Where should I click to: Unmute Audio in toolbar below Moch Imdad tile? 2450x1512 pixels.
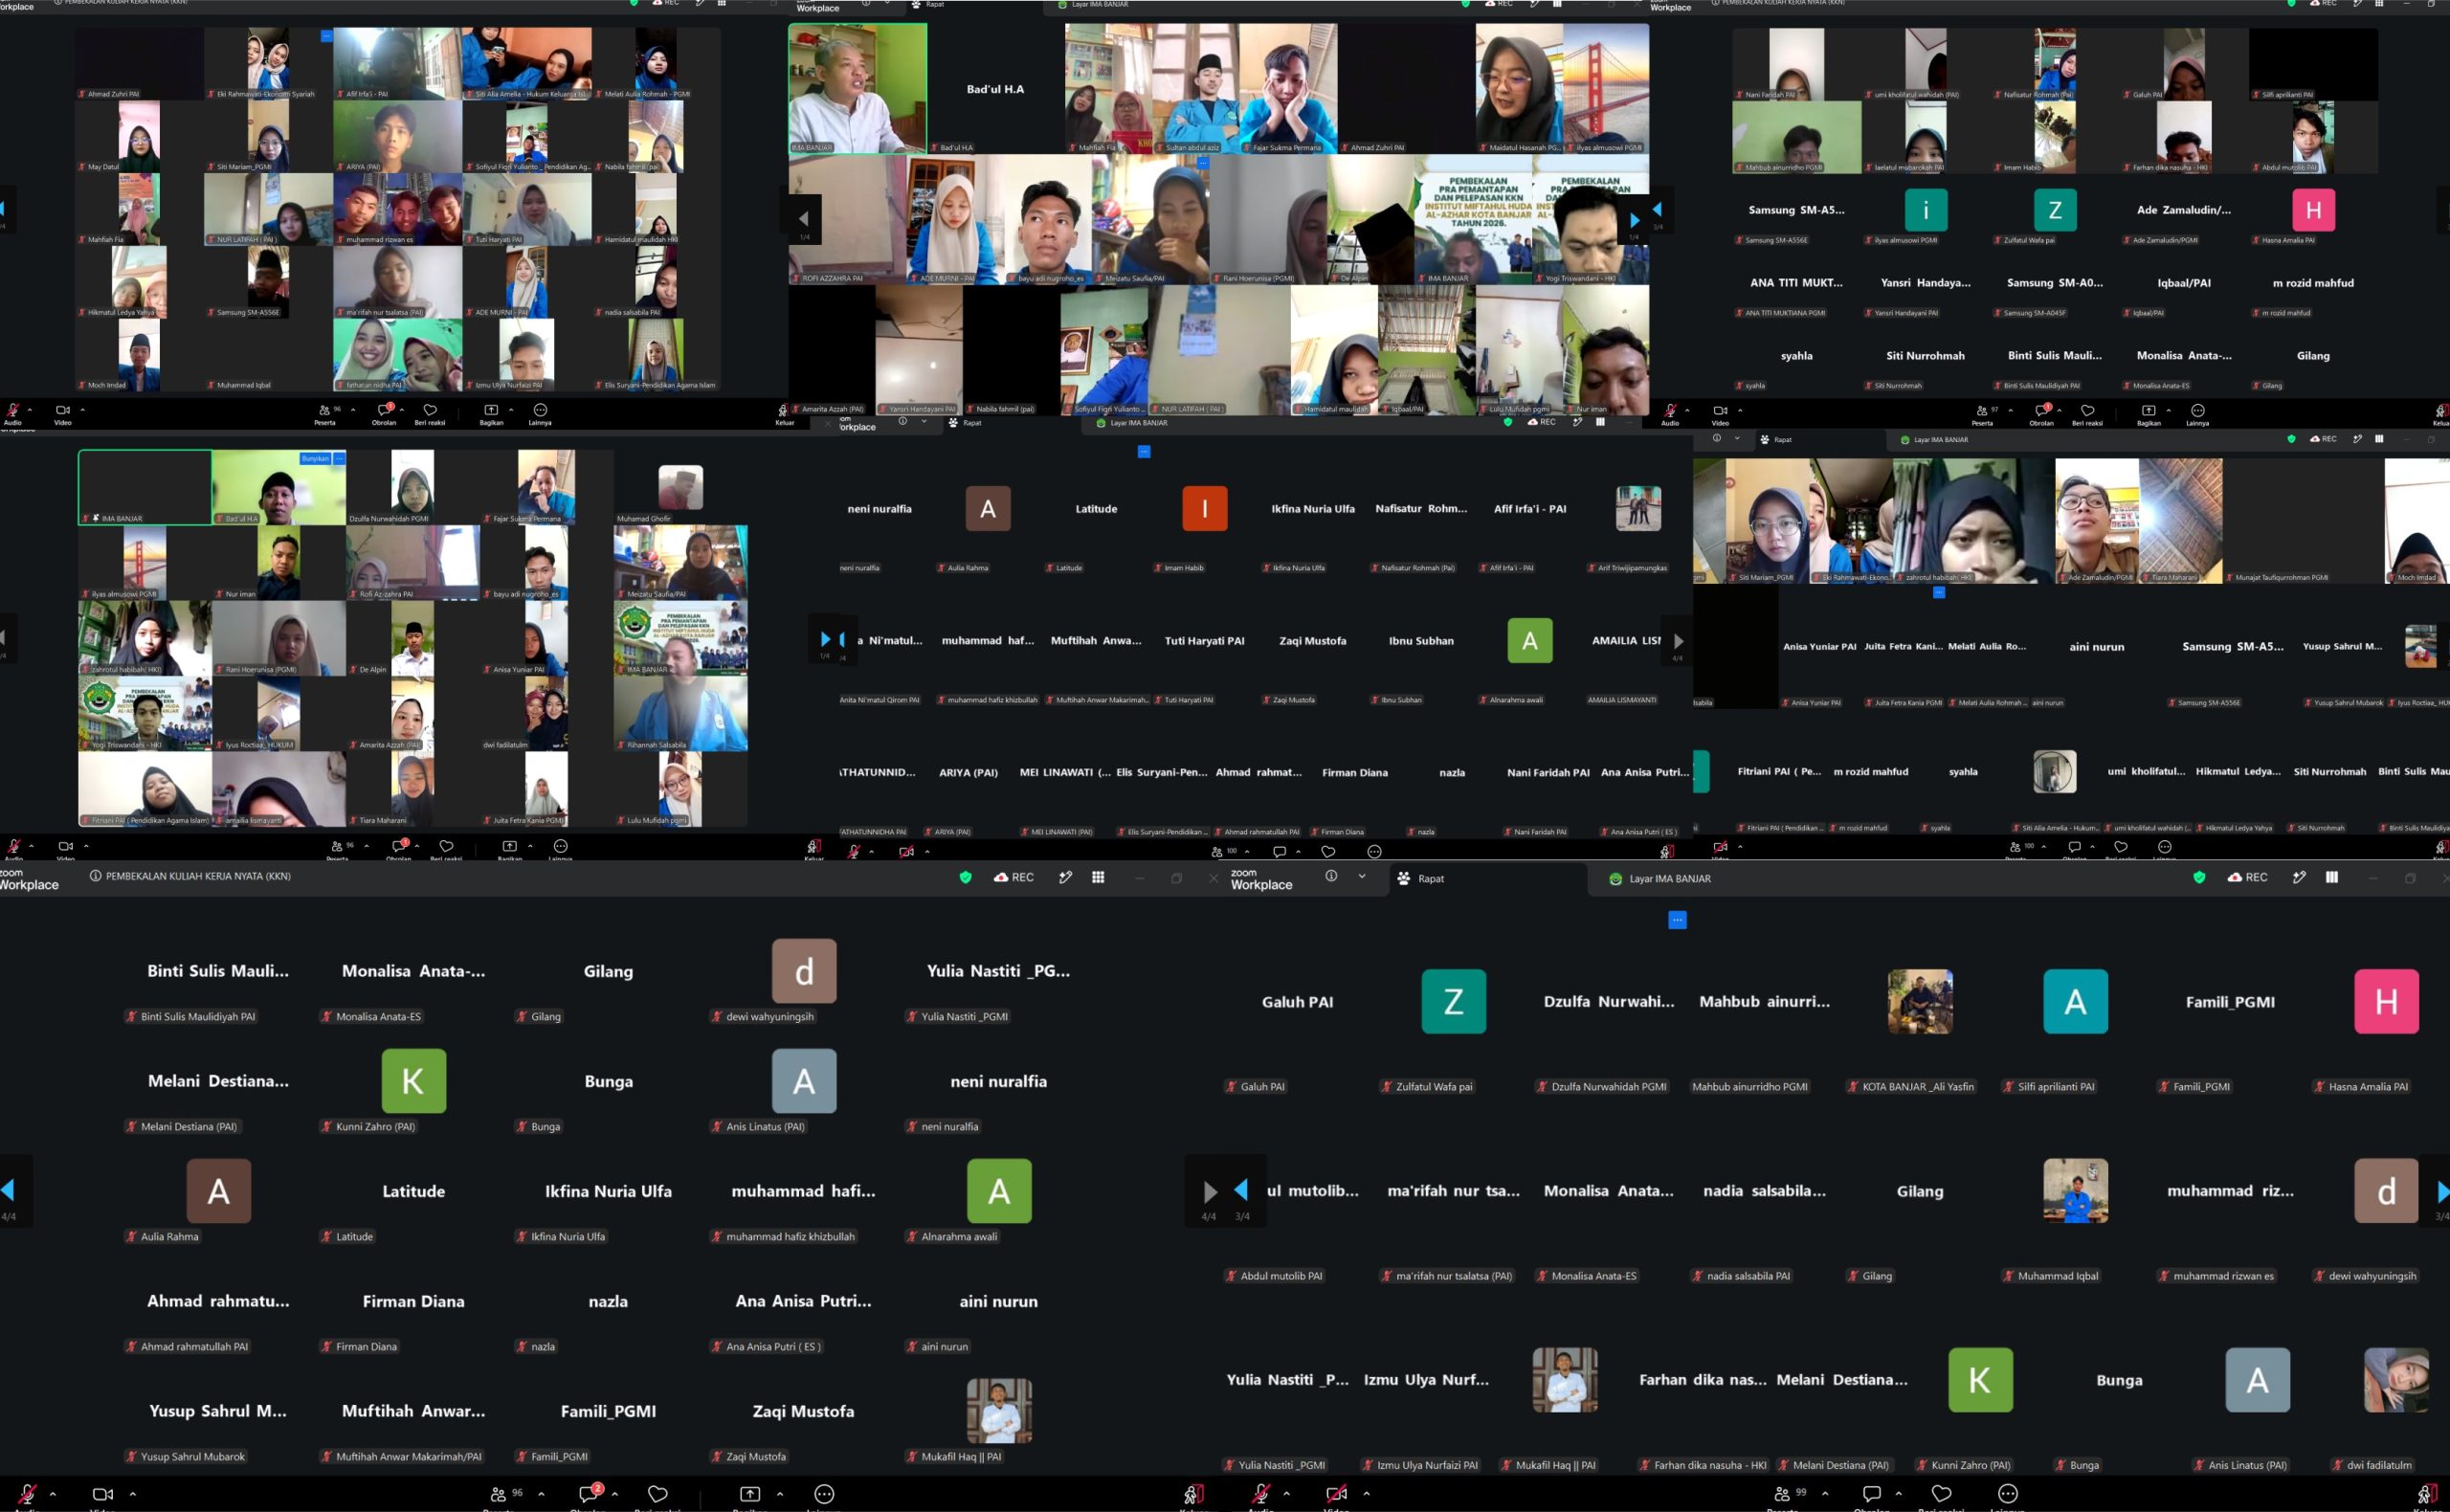pos(13,410)
